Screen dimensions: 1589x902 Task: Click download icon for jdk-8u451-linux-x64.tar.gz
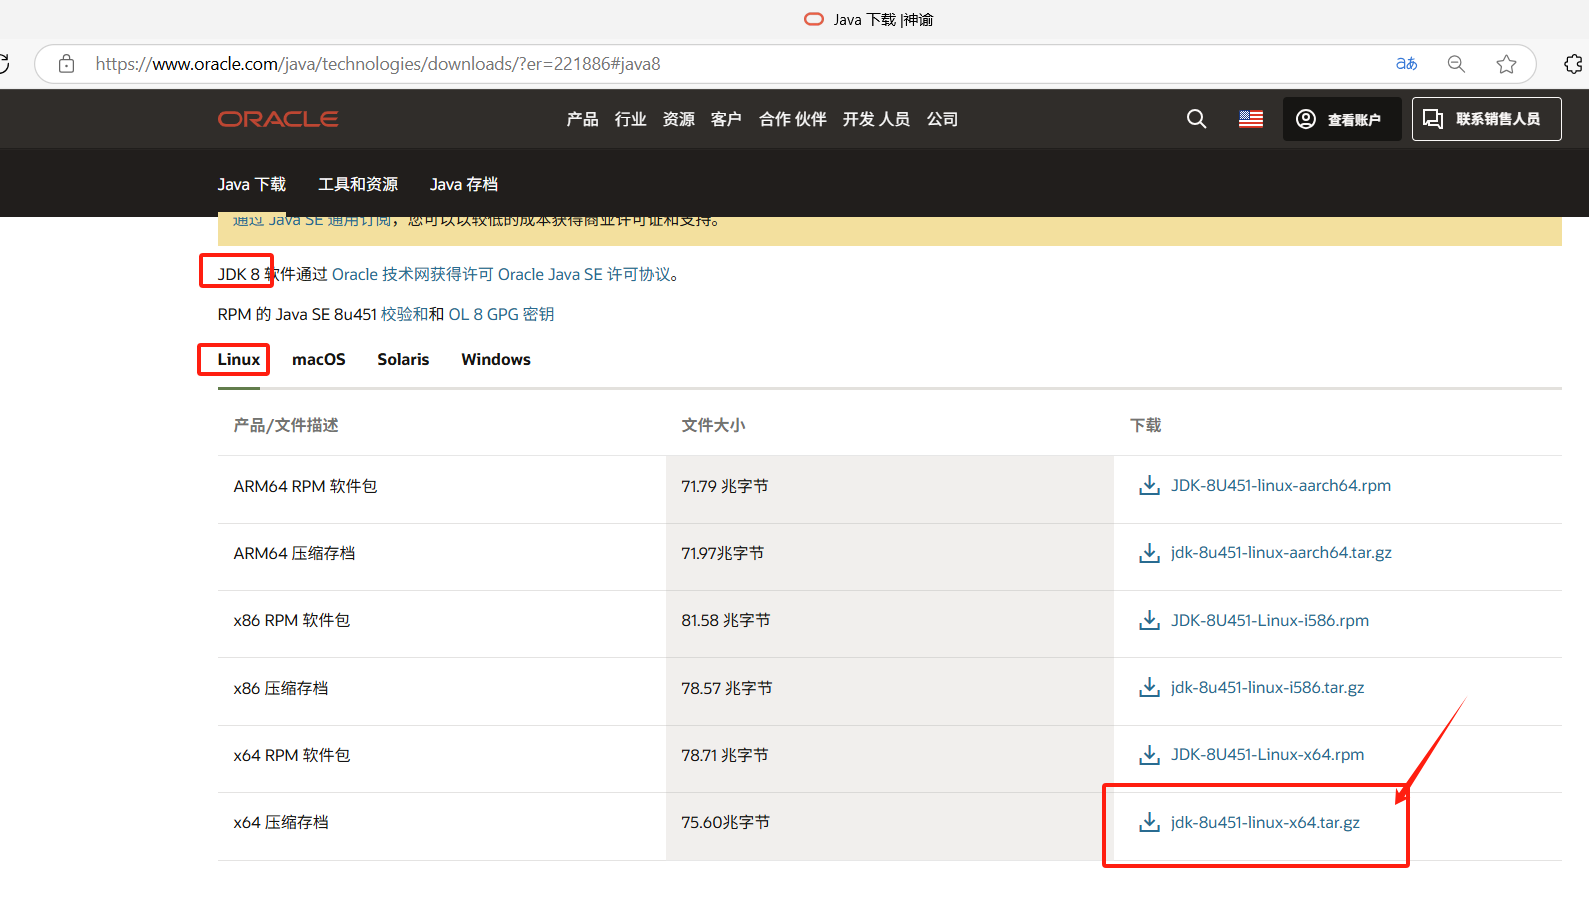click(x=1149, y=823)
